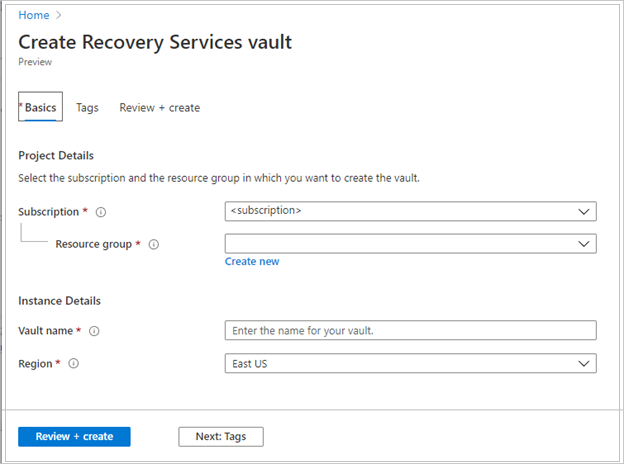Show the Vault name info tooltip icon

pyautogui.click(x=94, y=331)
